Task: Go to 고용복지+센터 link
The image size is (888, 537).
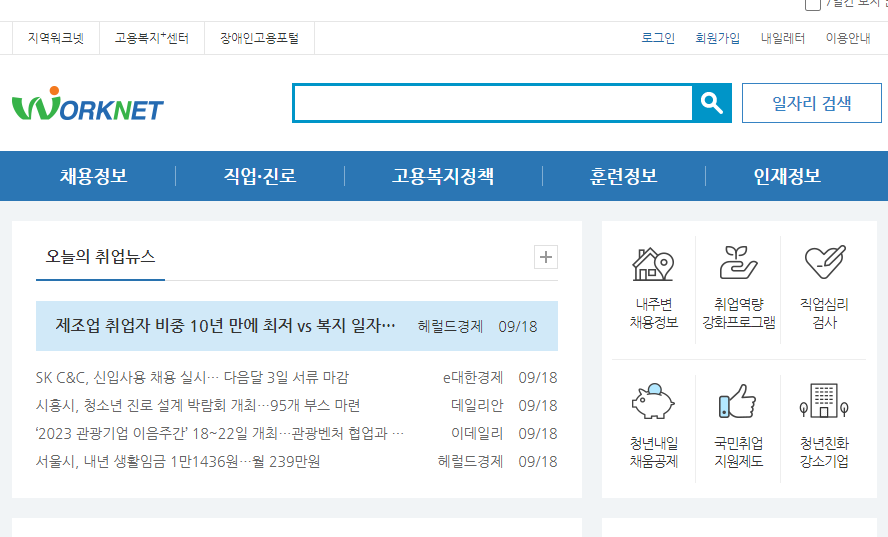Action: coord(152,39)
